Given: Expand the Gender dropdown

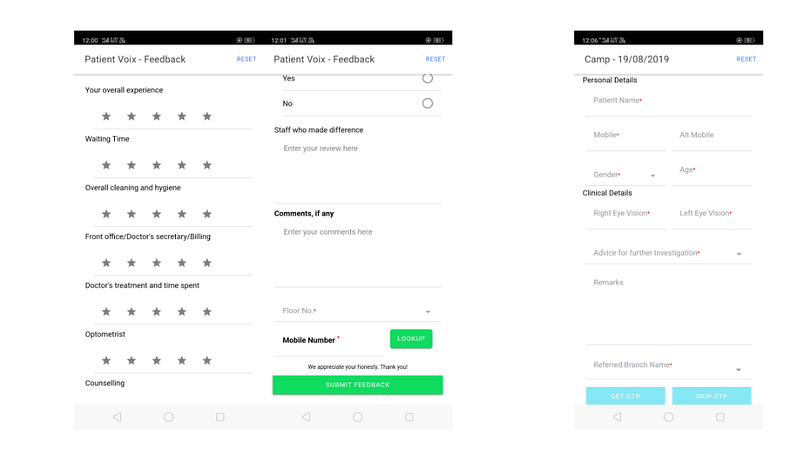Looking at the screenshot, I should pos(626,175).
